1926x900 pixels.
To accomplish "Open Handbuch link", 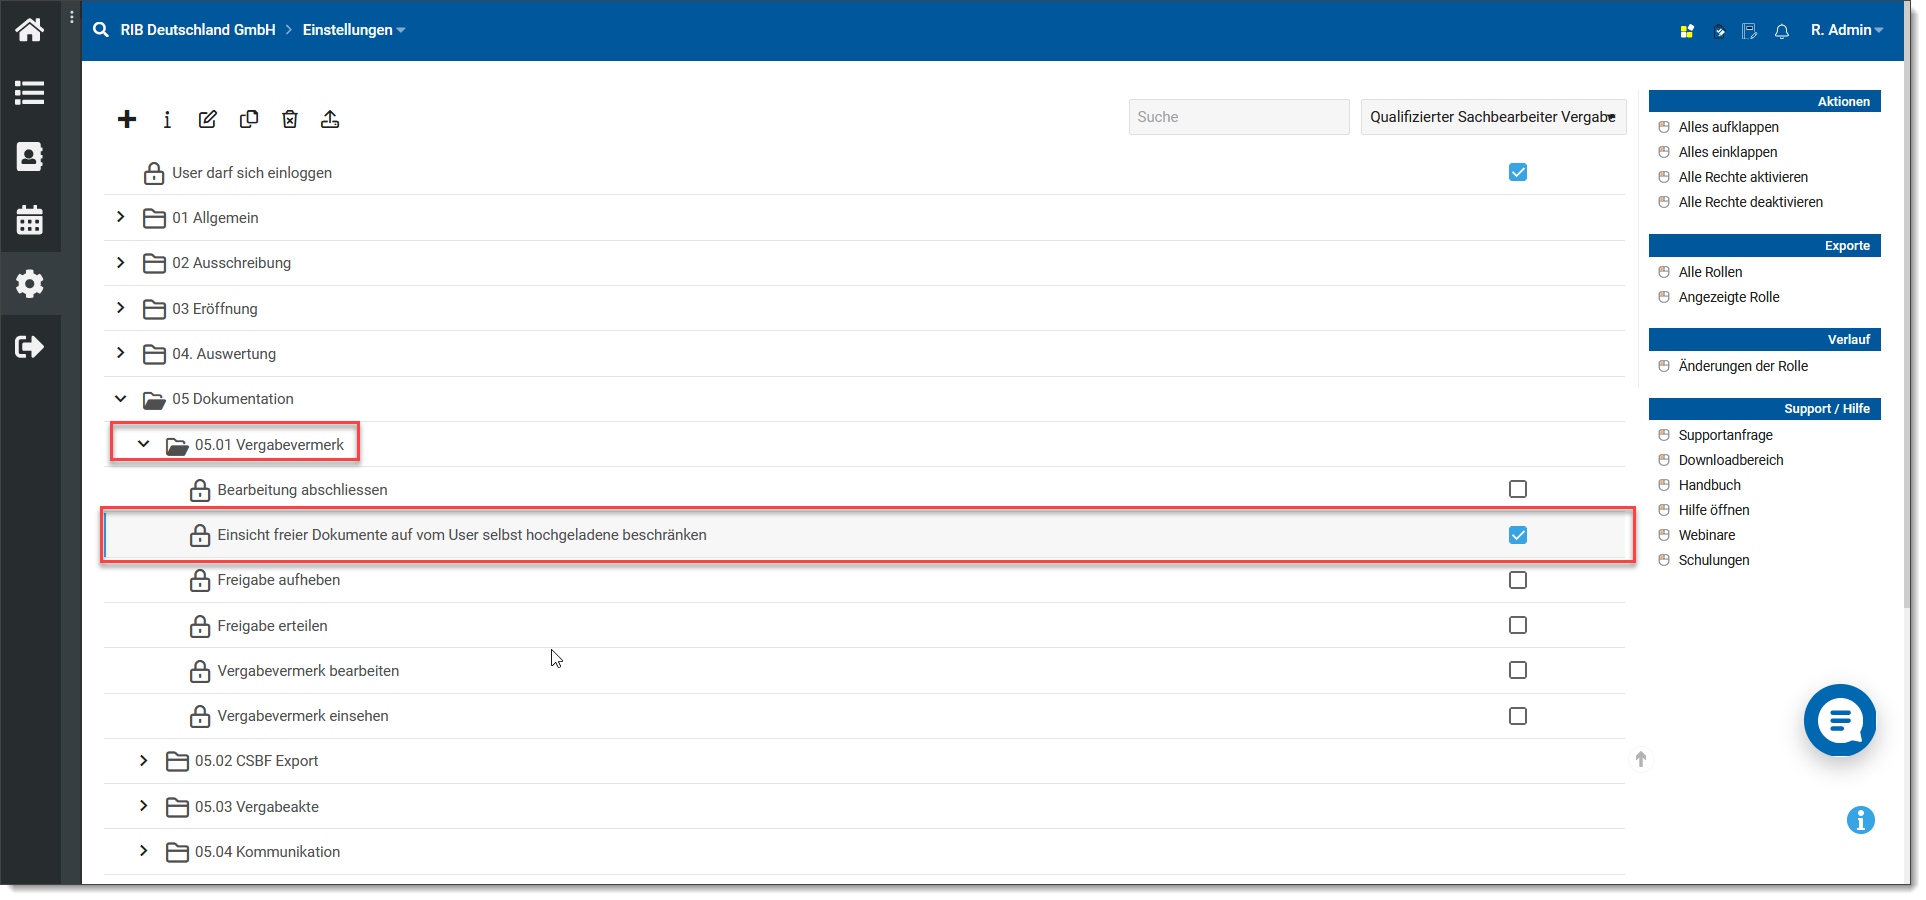I will point(1709,485).
